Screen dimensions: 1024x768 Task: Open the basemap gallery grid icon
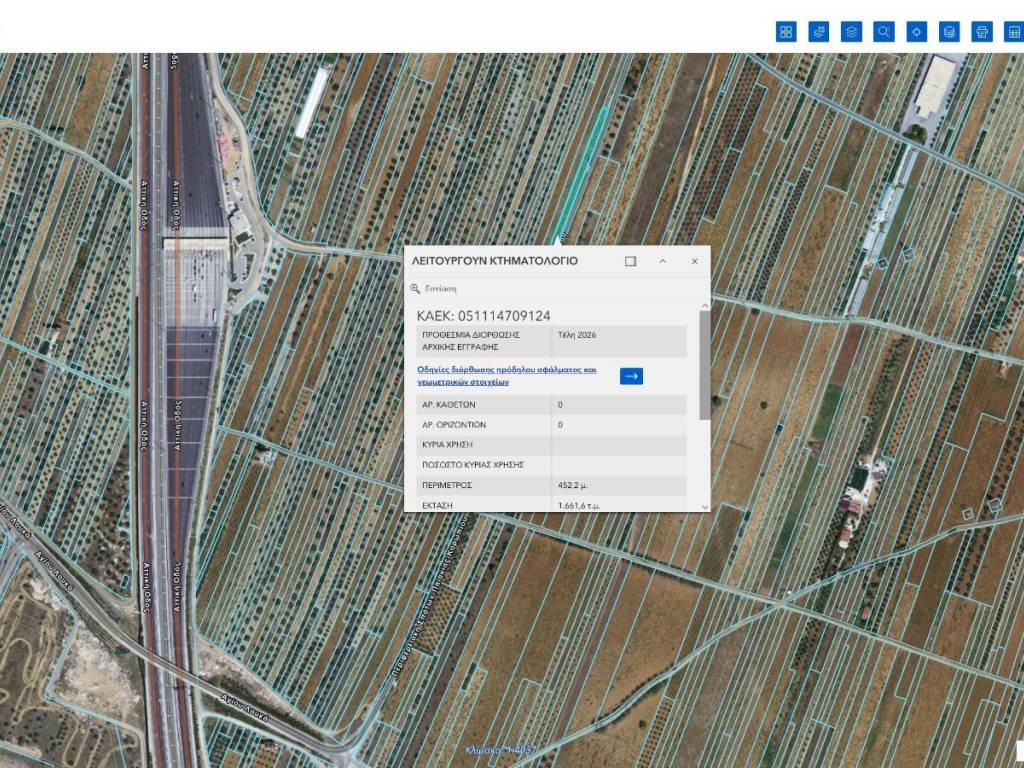(786, 32)
